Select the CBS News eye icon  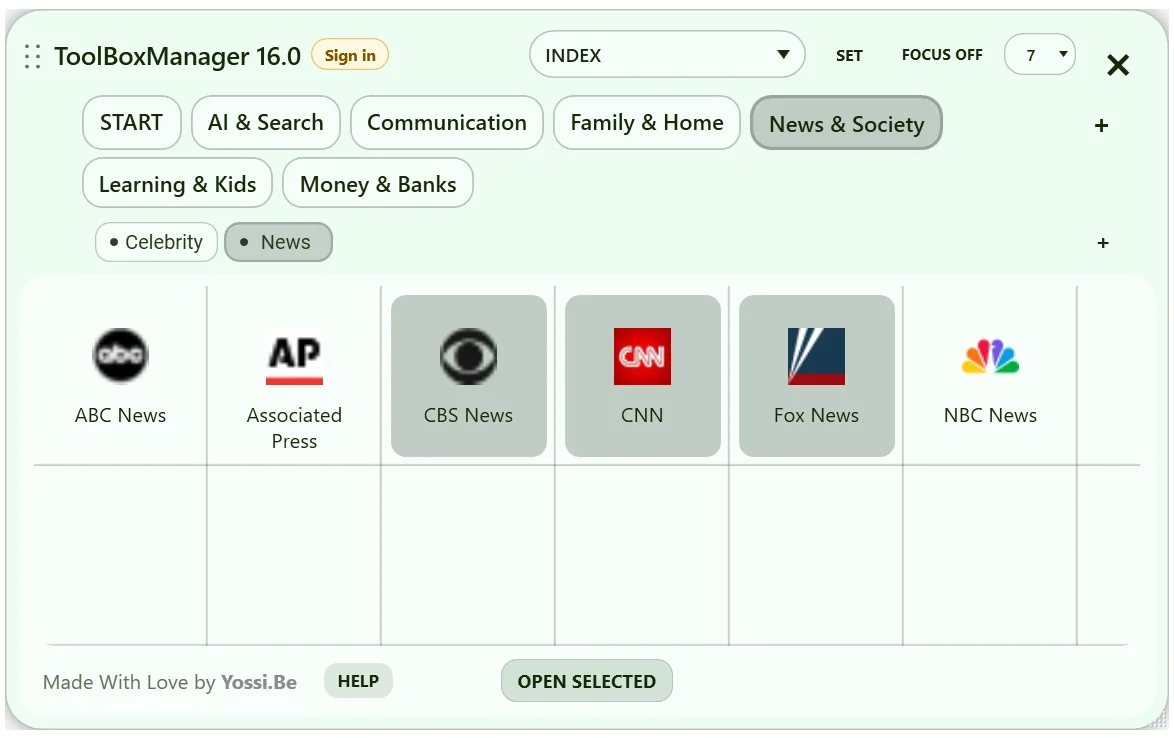[x=469, y=356]
